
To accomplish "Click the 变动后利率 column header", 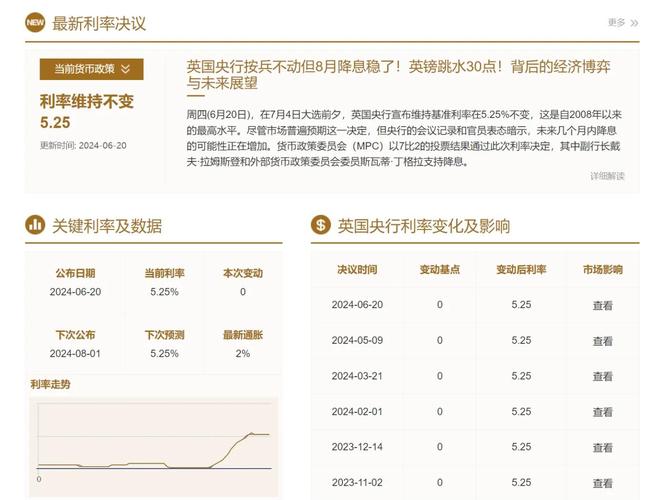I will 521,269.
